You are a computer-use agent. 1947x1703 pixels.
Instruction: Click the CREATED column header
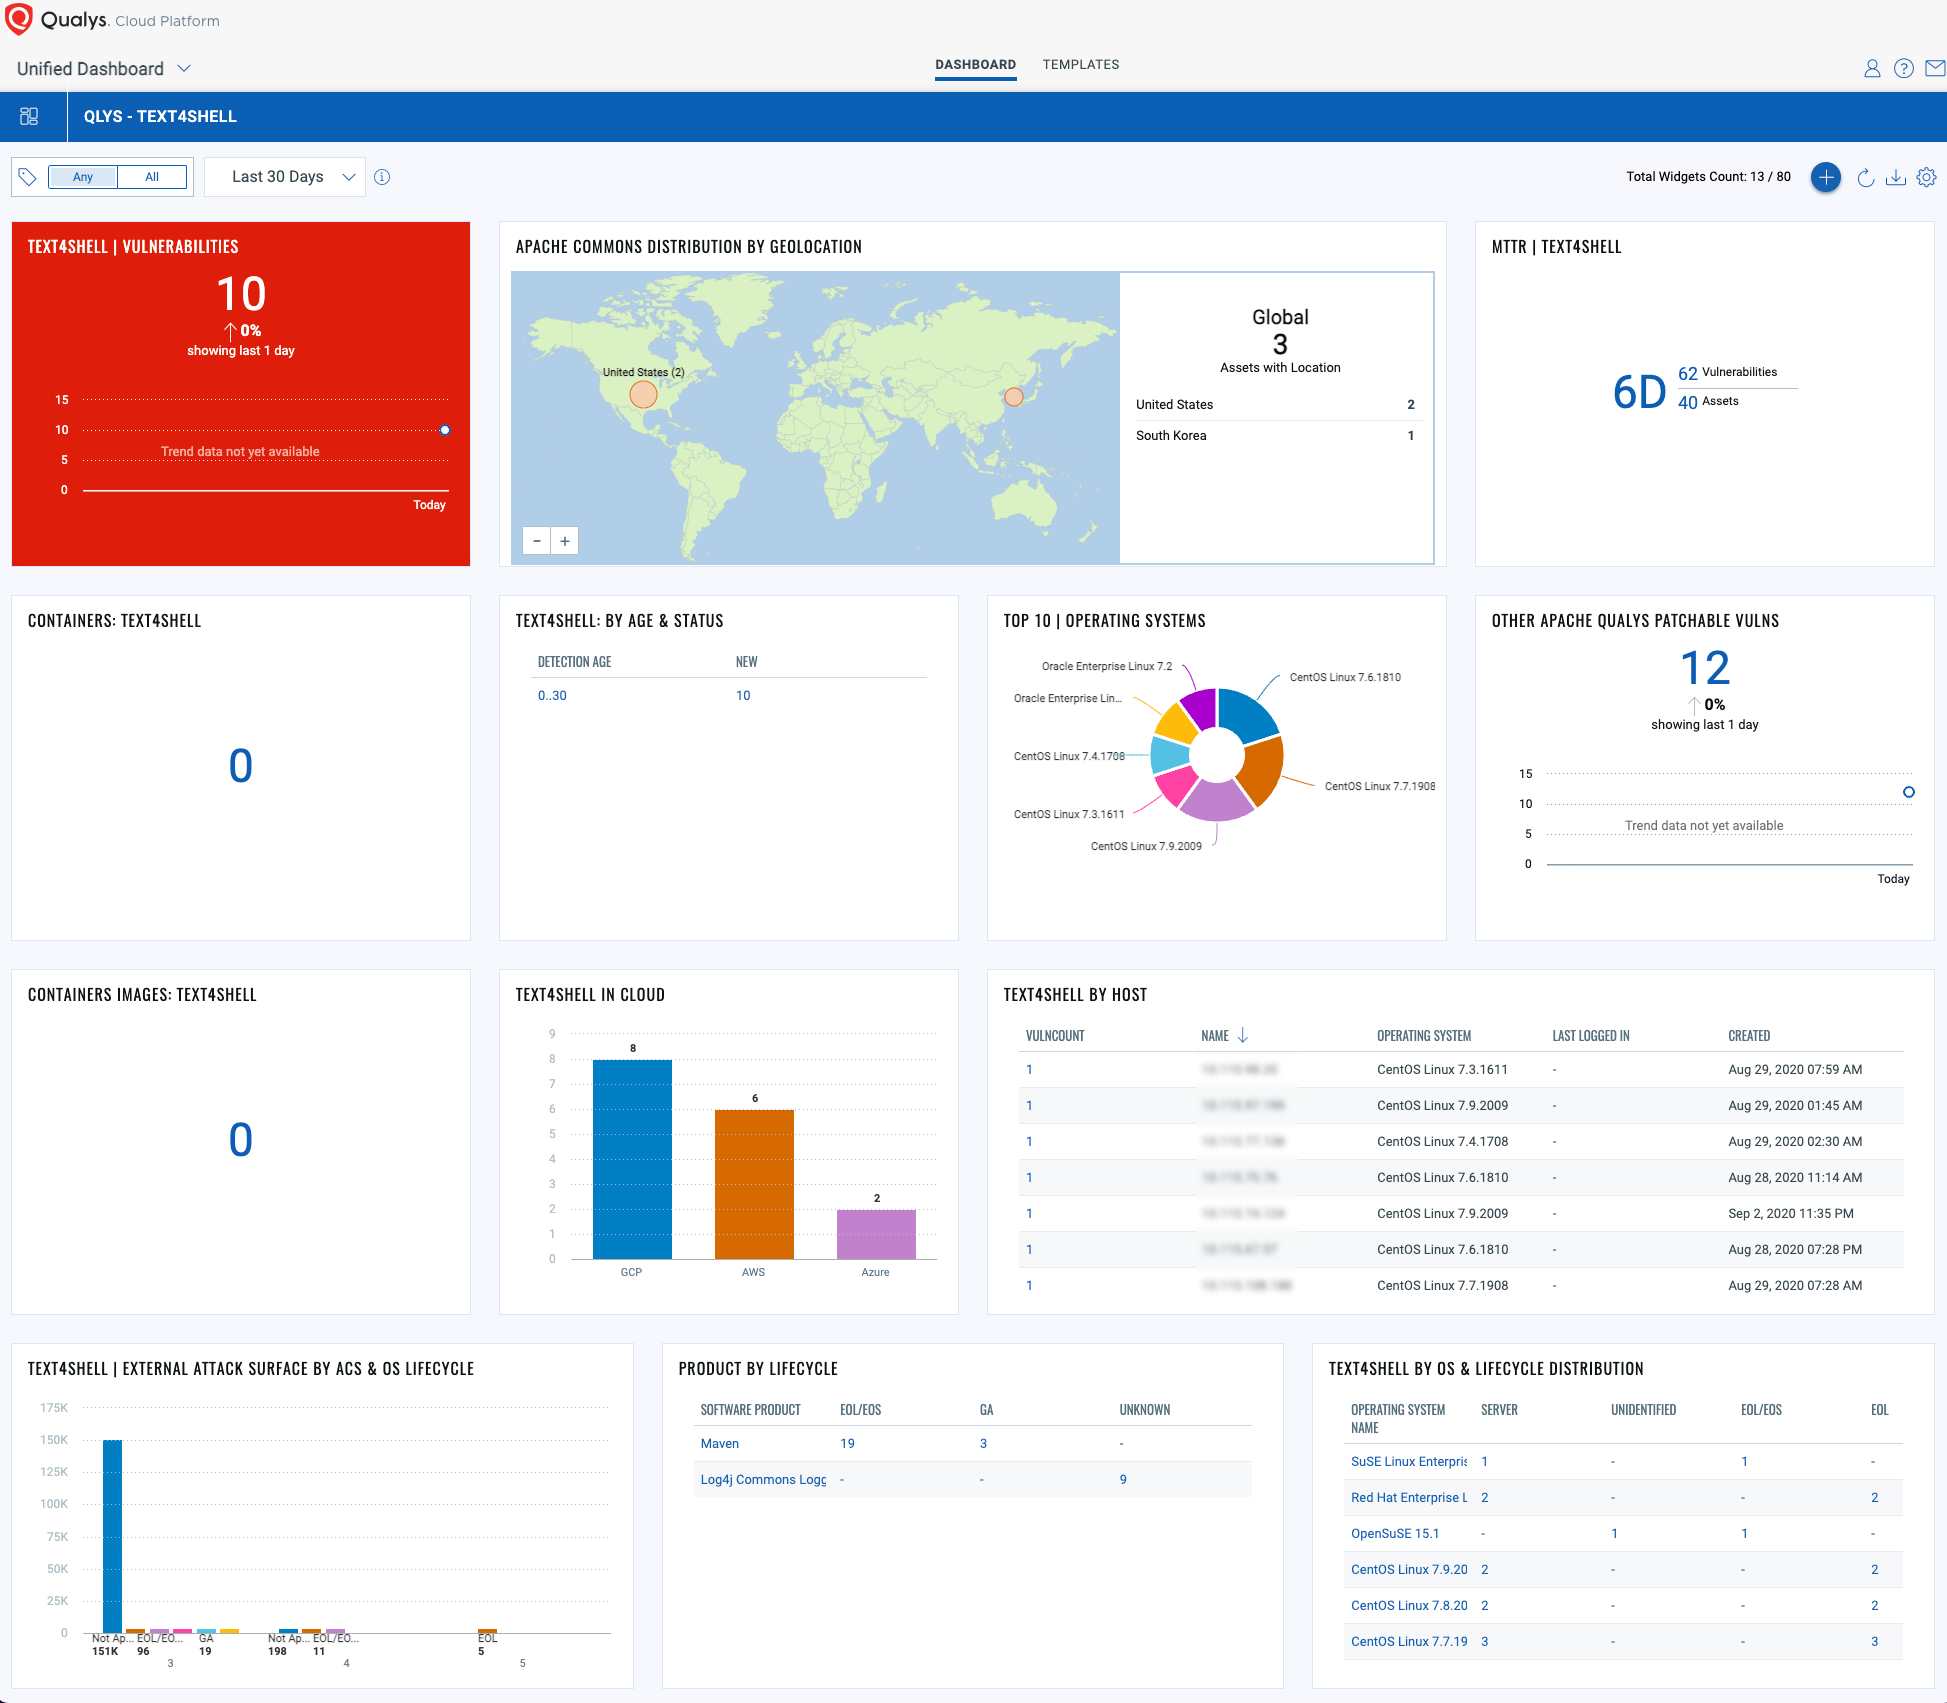coord(1749,1035)
